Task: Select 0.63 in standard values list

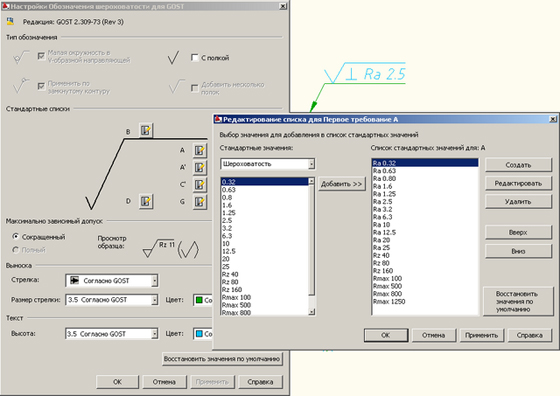Action: (264, 190)
